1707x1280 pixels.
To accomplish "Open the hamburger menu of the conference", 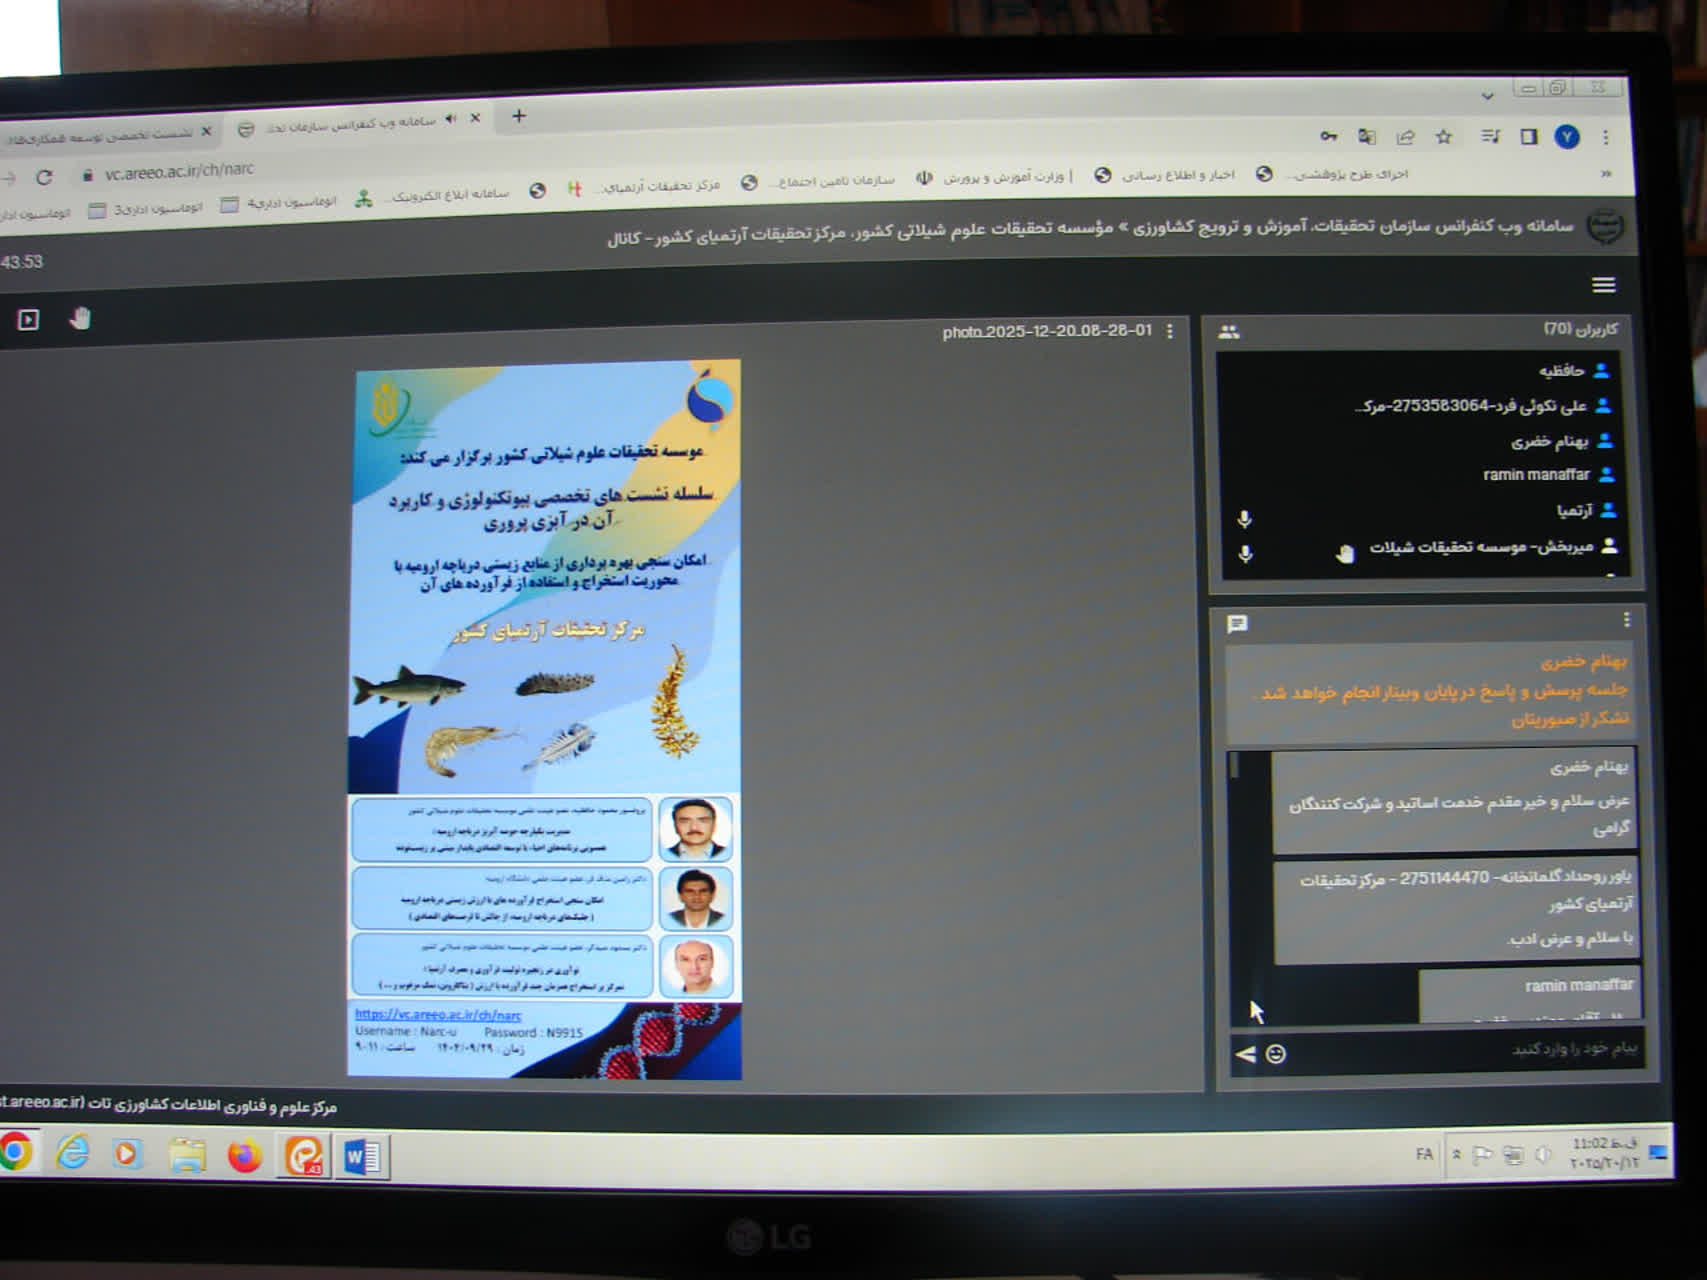I will (x=1603, y=286).
